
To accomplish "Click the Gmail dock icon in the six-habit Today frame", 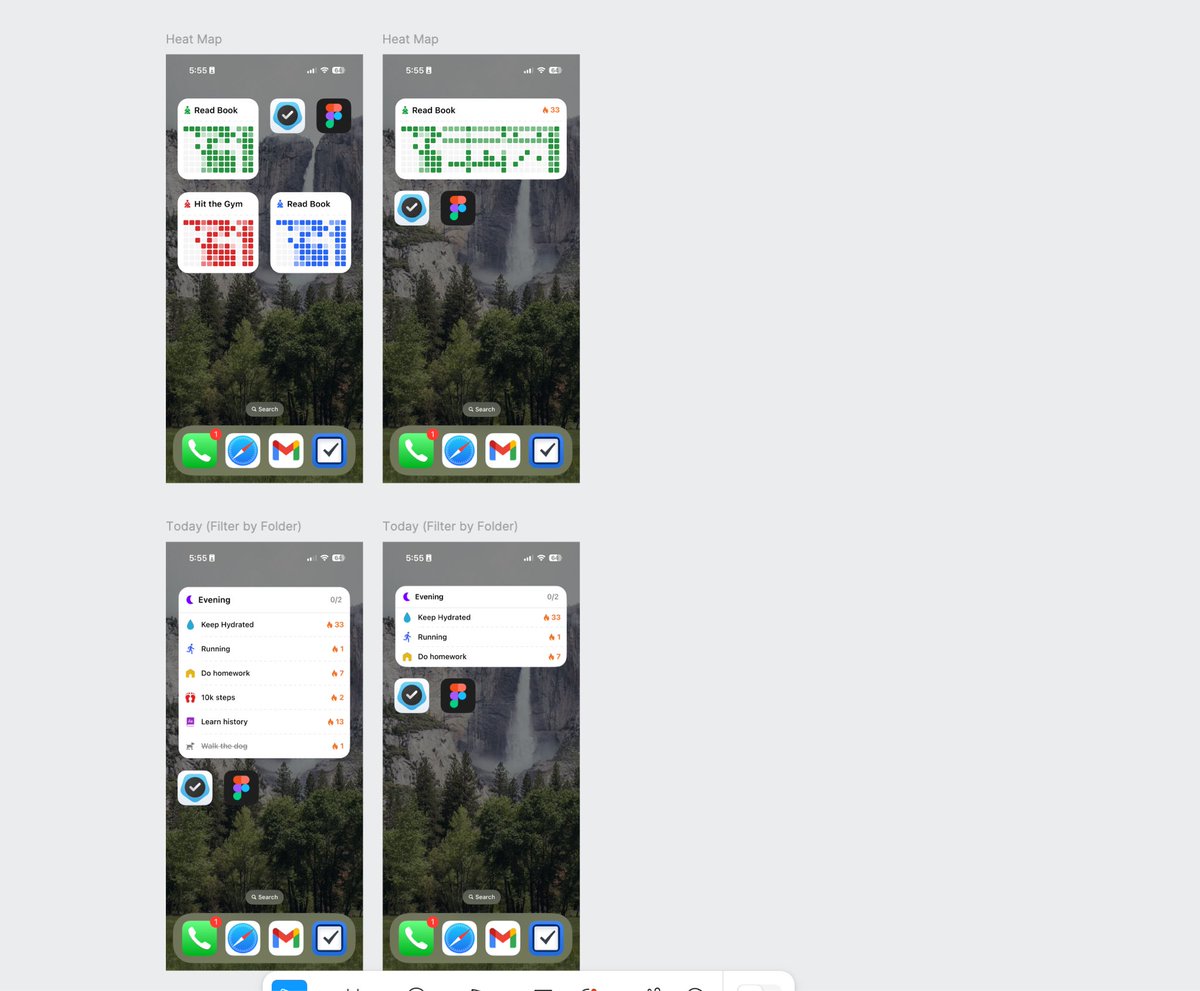I will tap(286, 938).
